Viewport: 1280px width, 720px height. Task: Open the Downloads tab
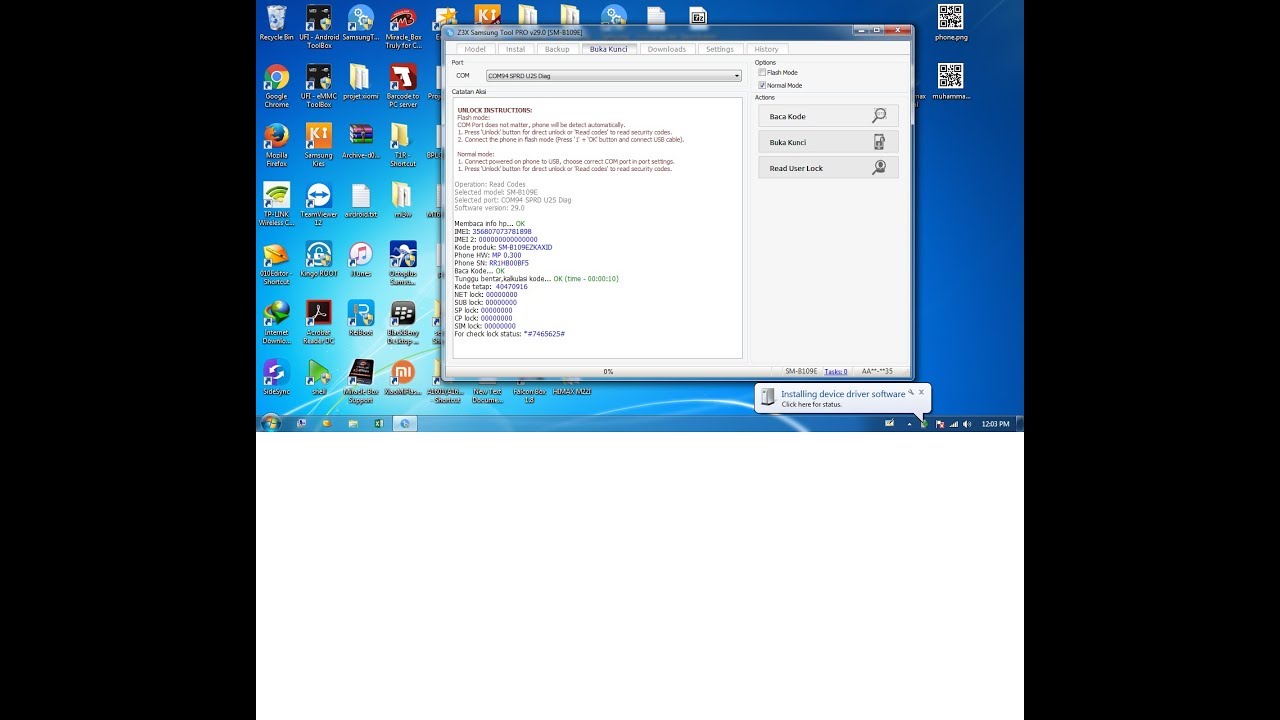tap(667, 49)
